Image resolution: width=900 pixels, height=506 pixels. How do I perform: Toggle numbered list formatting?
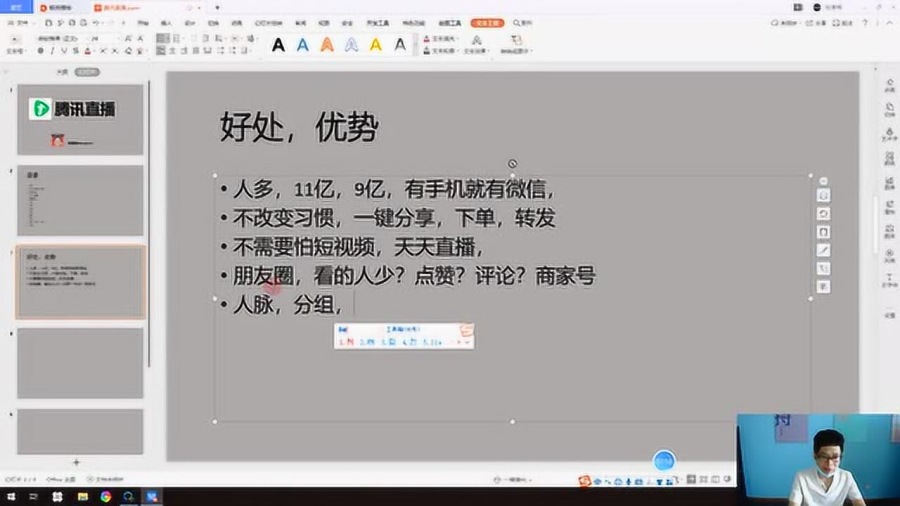[x=177, y=38]
